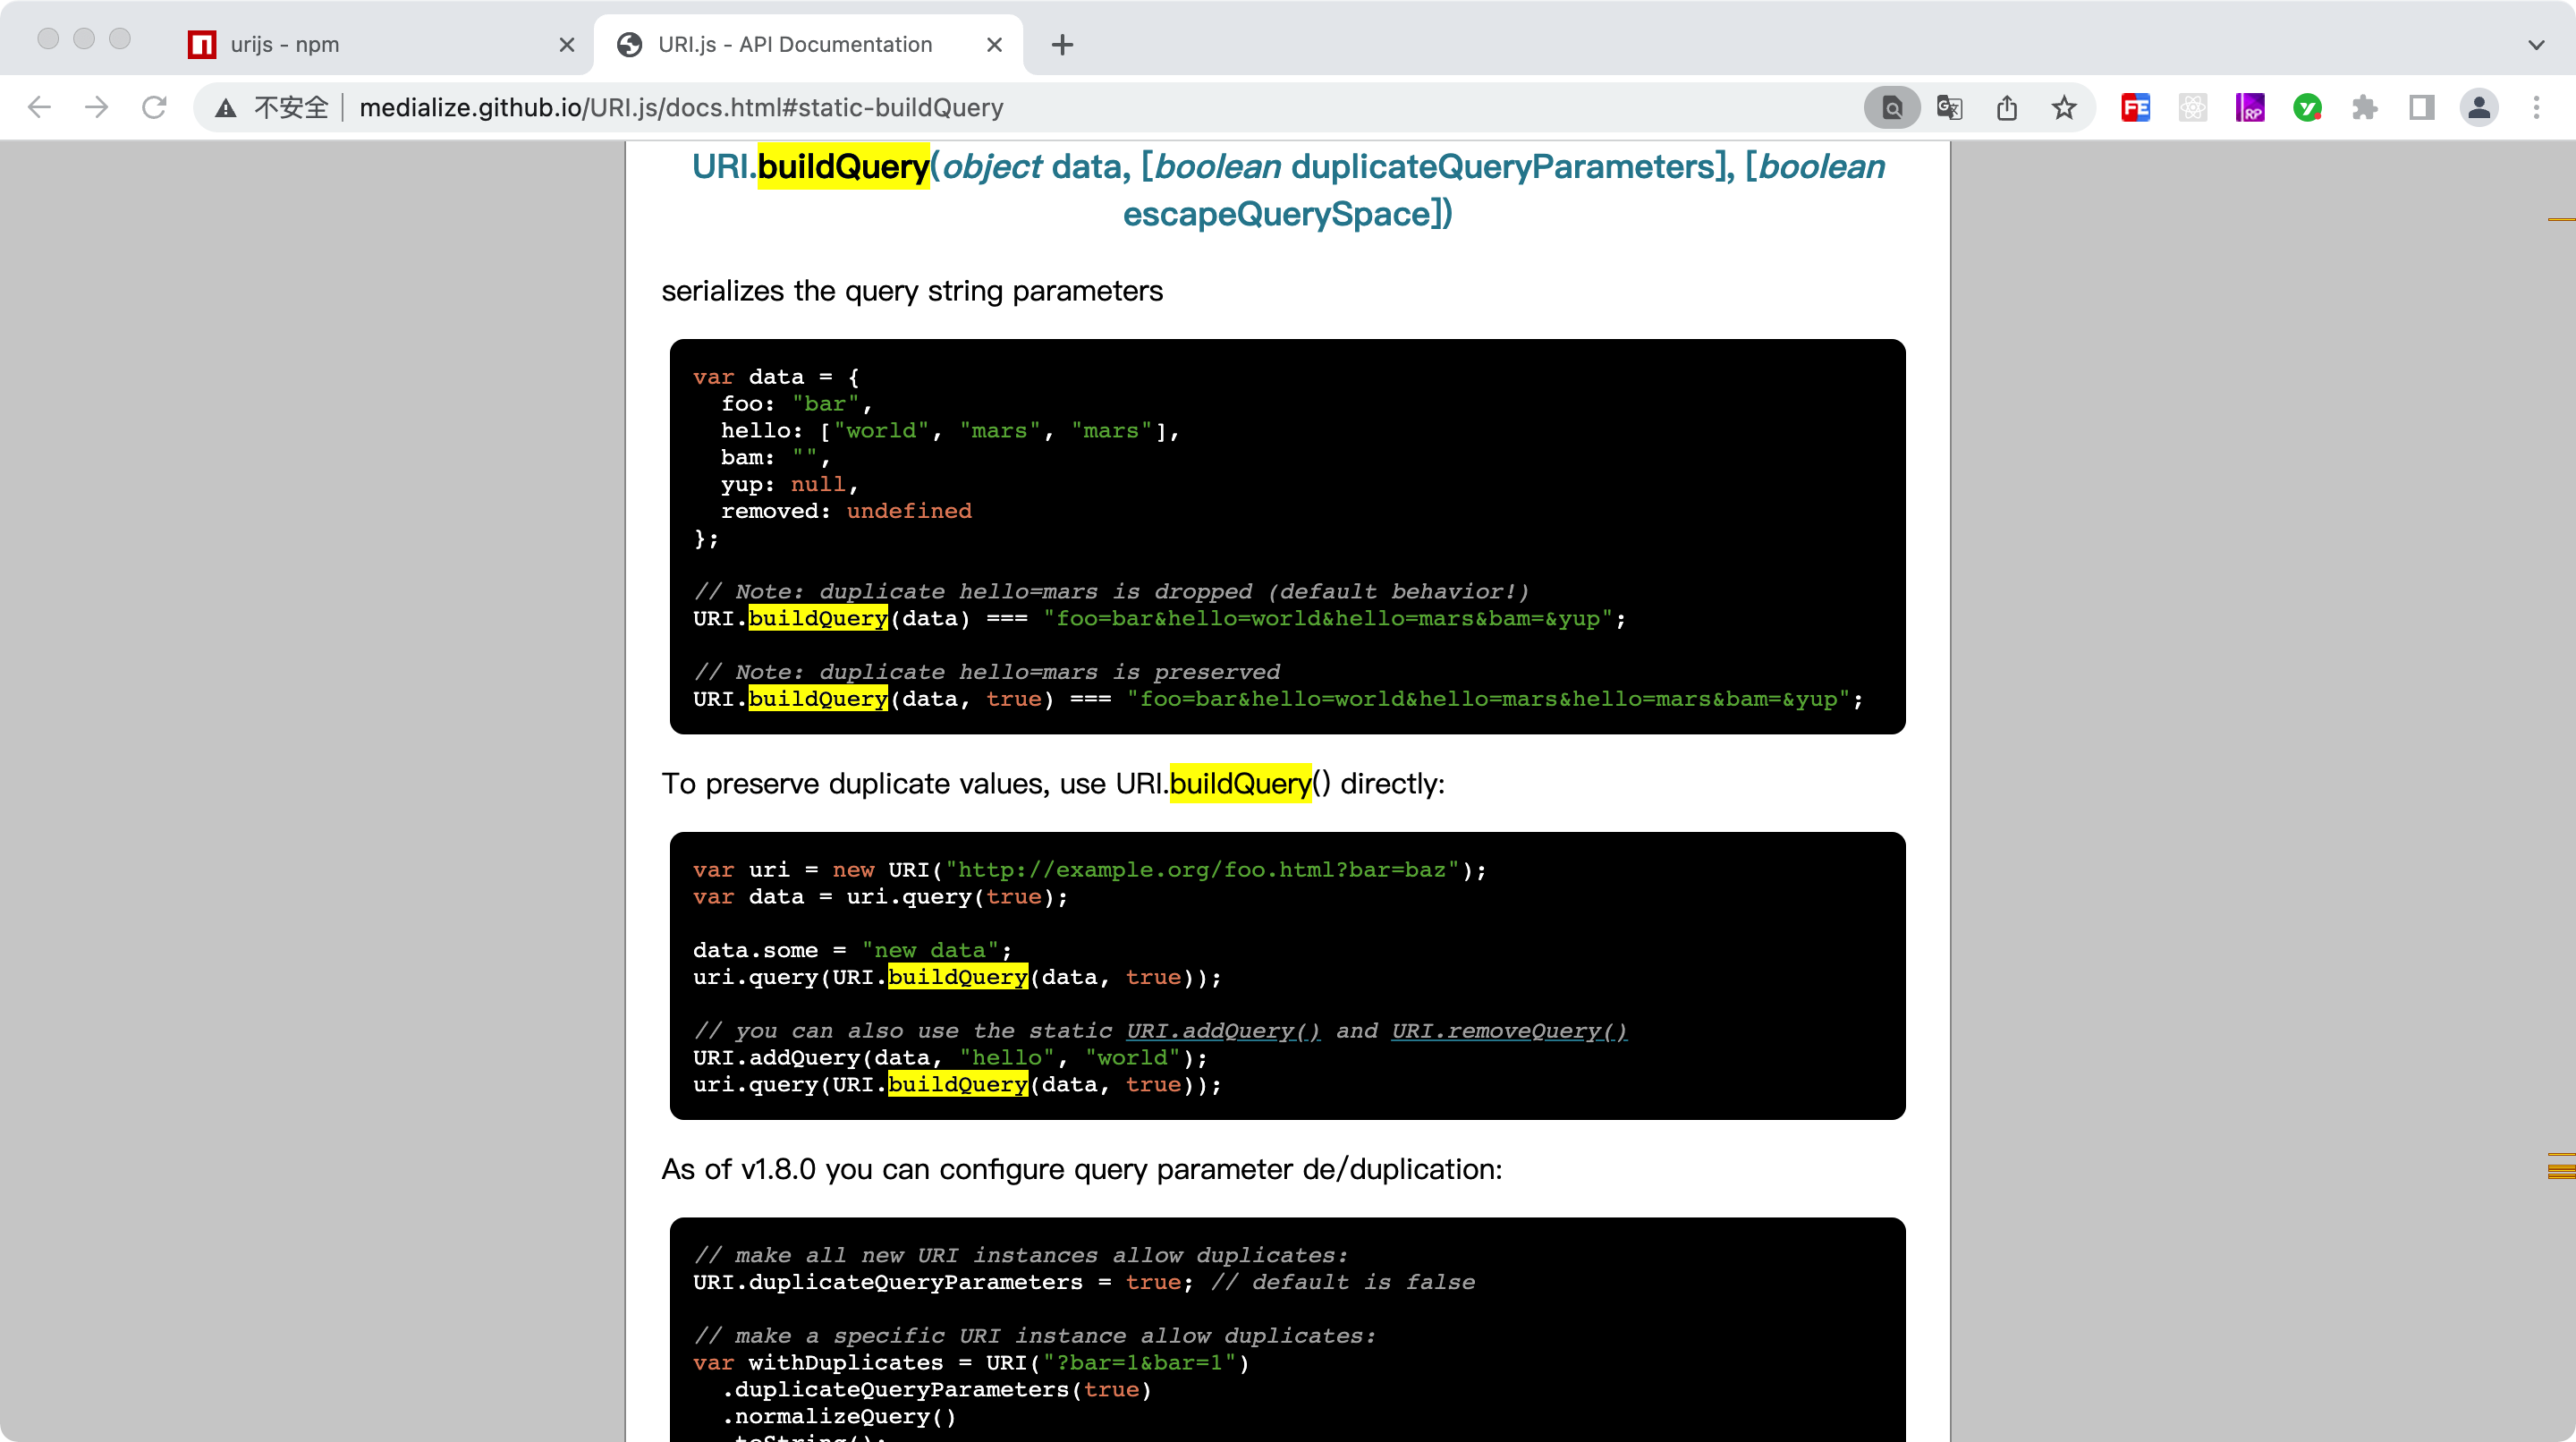Open the red FE extension icon

coord(2135,107)
